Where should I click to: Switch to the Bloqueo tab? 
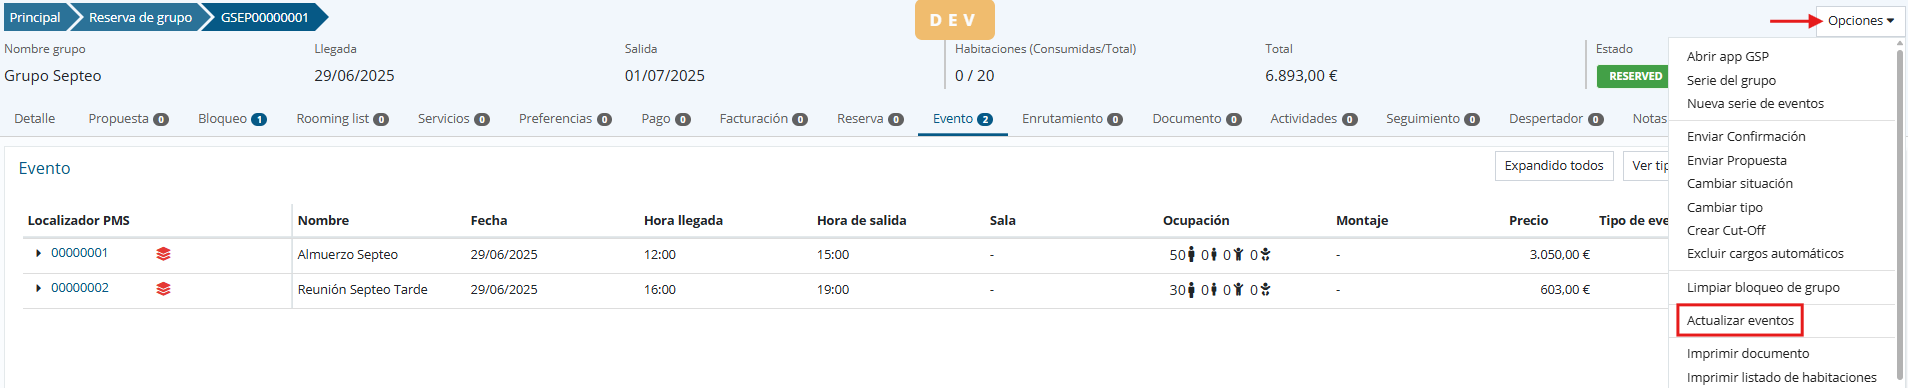point(232,118)
